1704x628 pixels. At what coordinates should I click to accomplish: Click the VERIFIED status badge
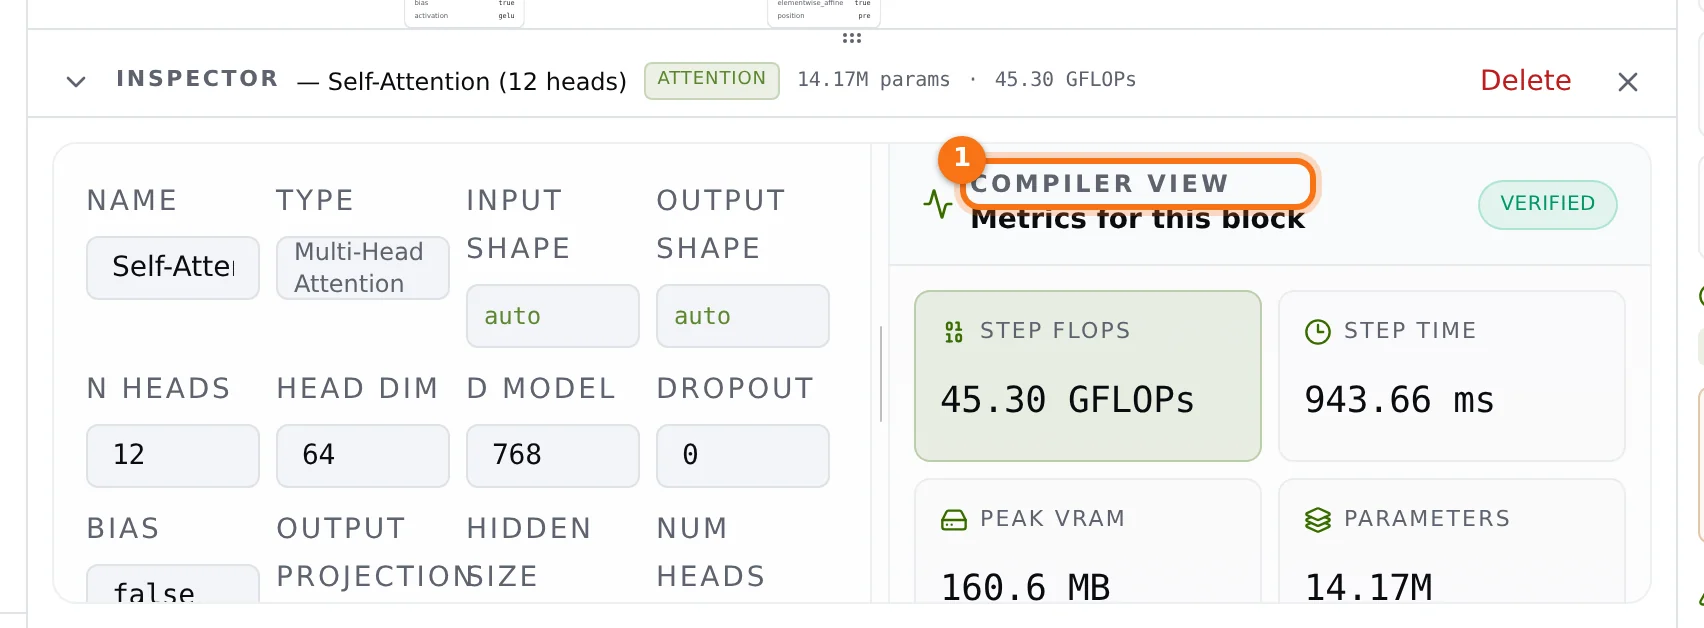[1548, 204]
